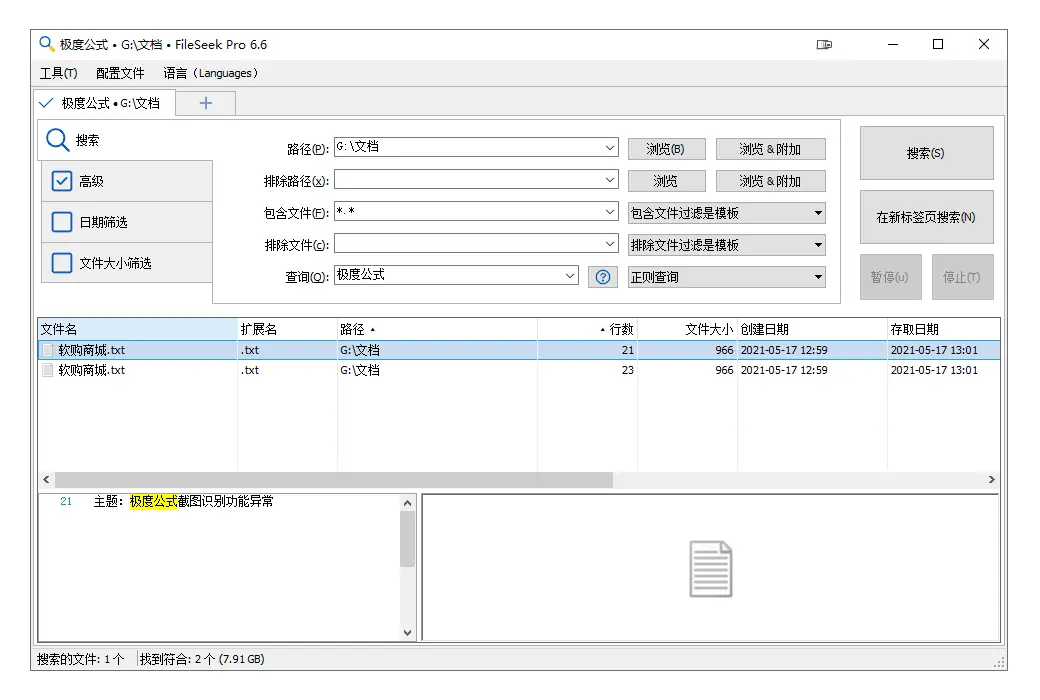Sort by 存取日期 column header
The image size is (1040, 700).
click(943, 329)
